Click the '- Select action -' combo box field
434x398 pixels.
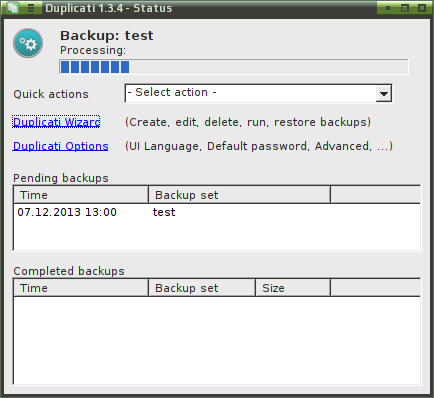pyautogui.click(x=258, y=93)
